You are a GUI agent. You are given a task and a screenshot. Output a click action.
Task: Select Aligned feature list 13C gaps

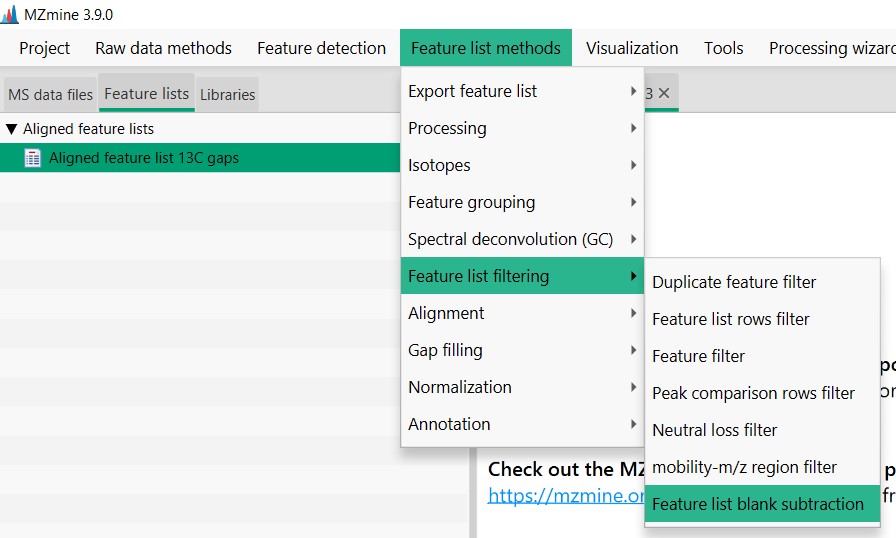pyautogui.click(x=143, y=158)
